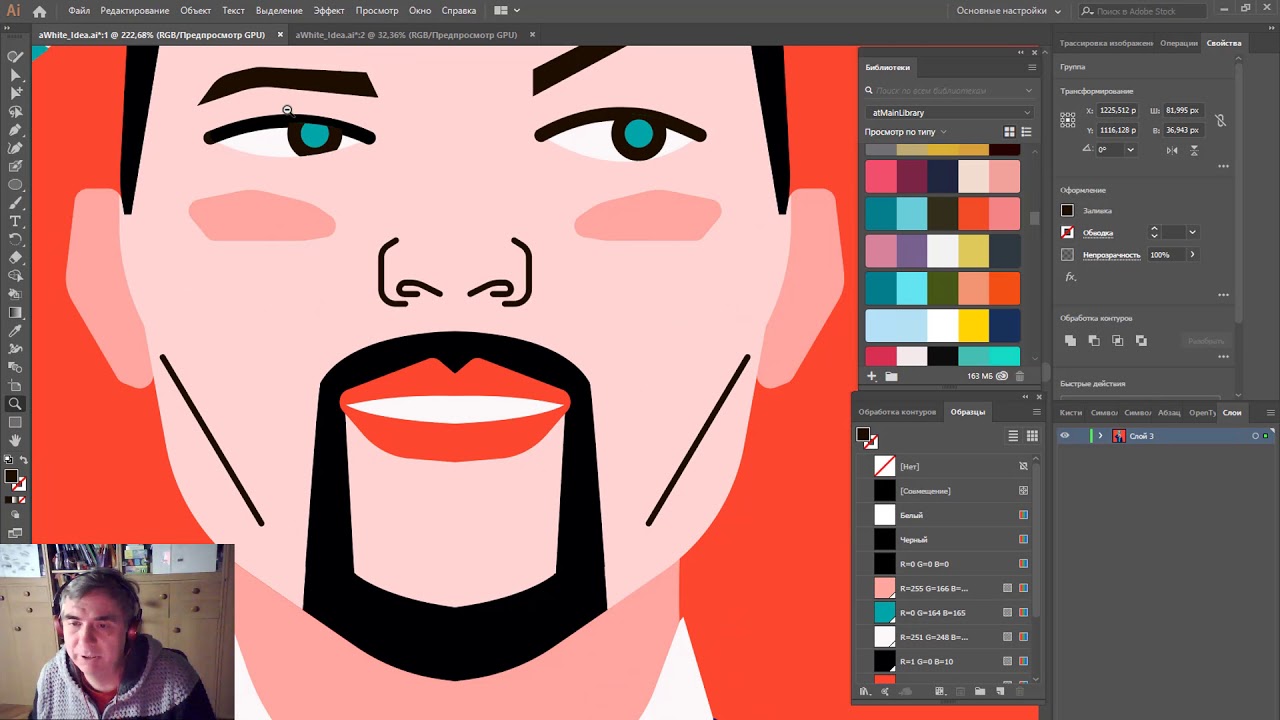
Task: Open the atMainLibrary dropdown
Action: 949,112
